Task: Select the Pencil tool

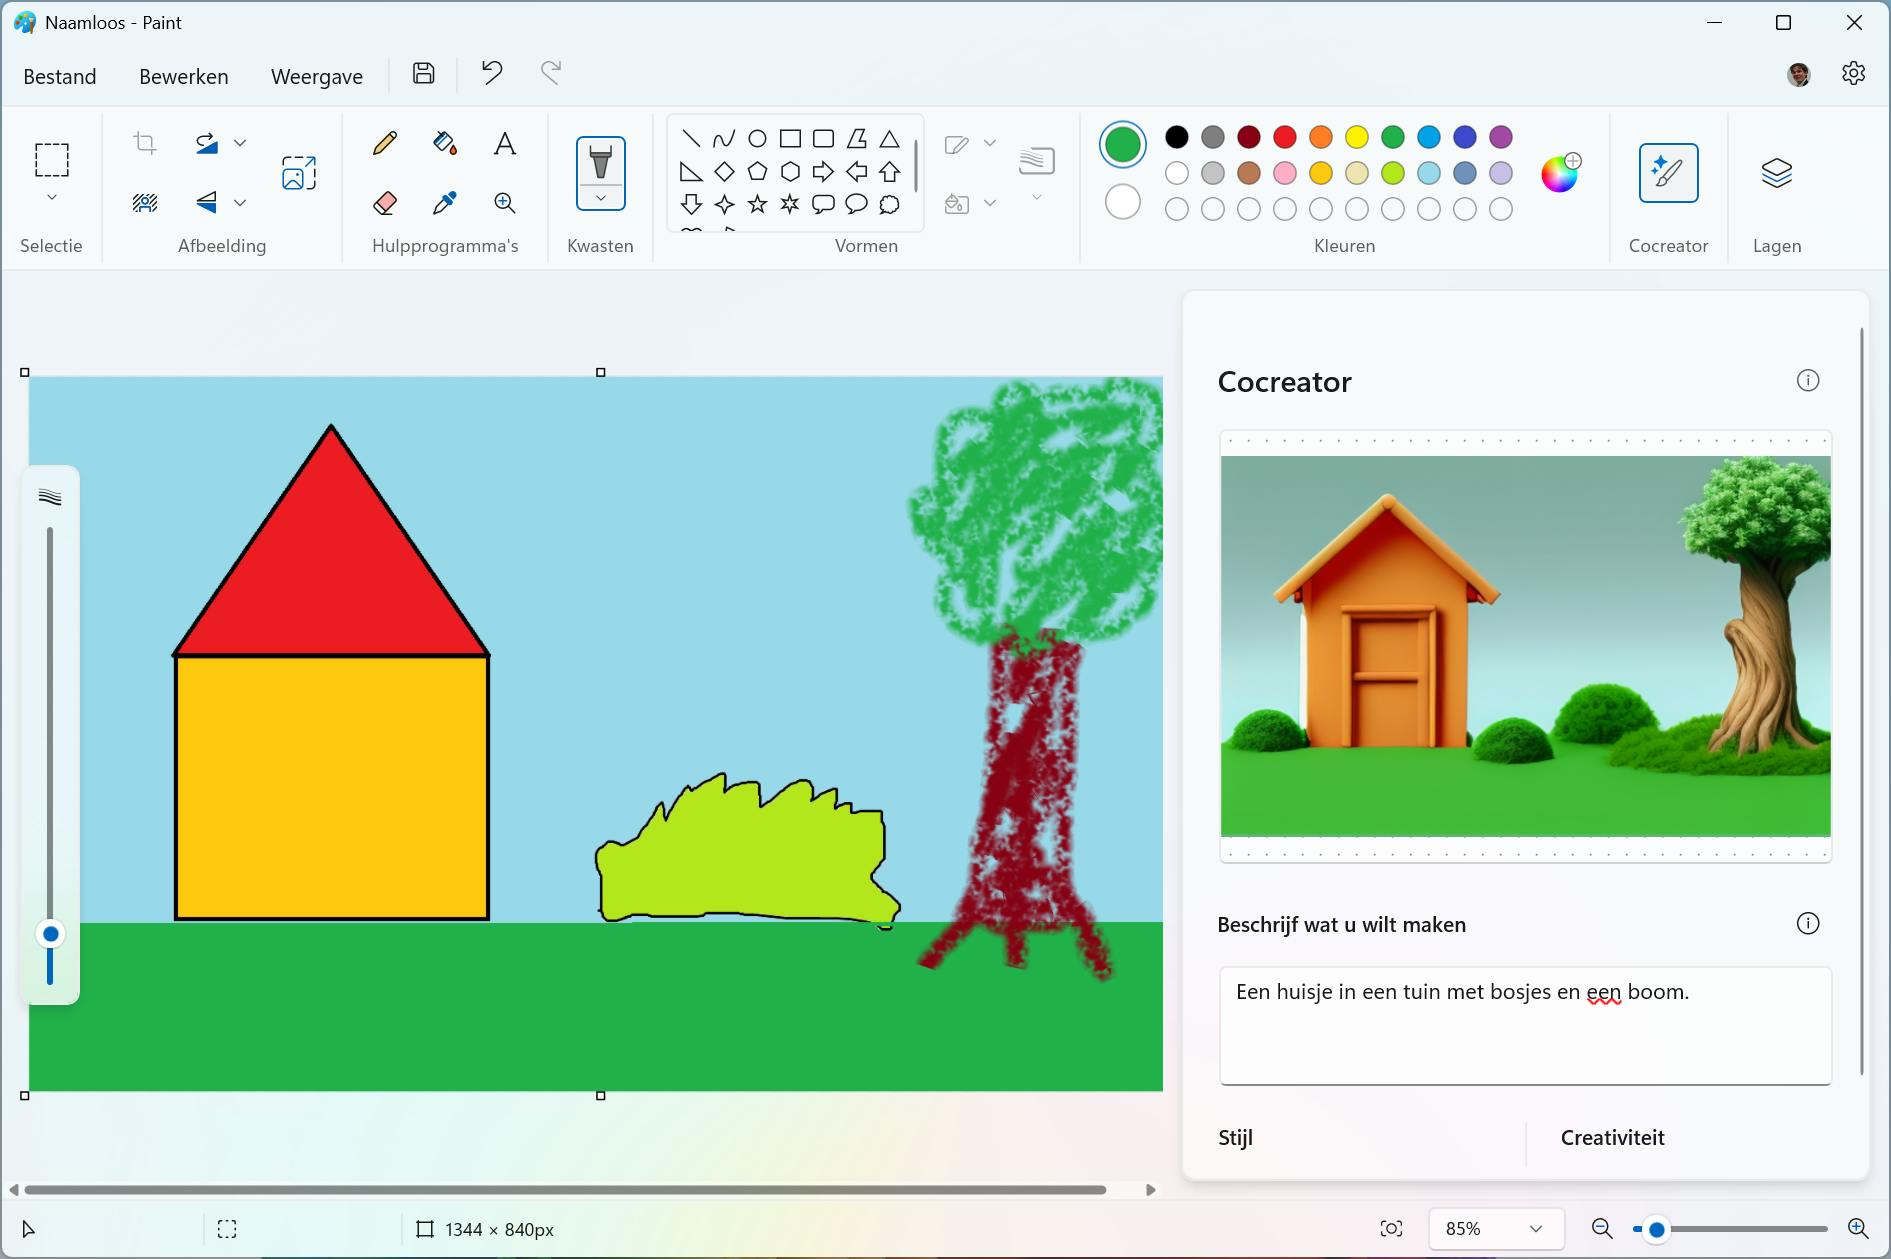Action: 384,143
